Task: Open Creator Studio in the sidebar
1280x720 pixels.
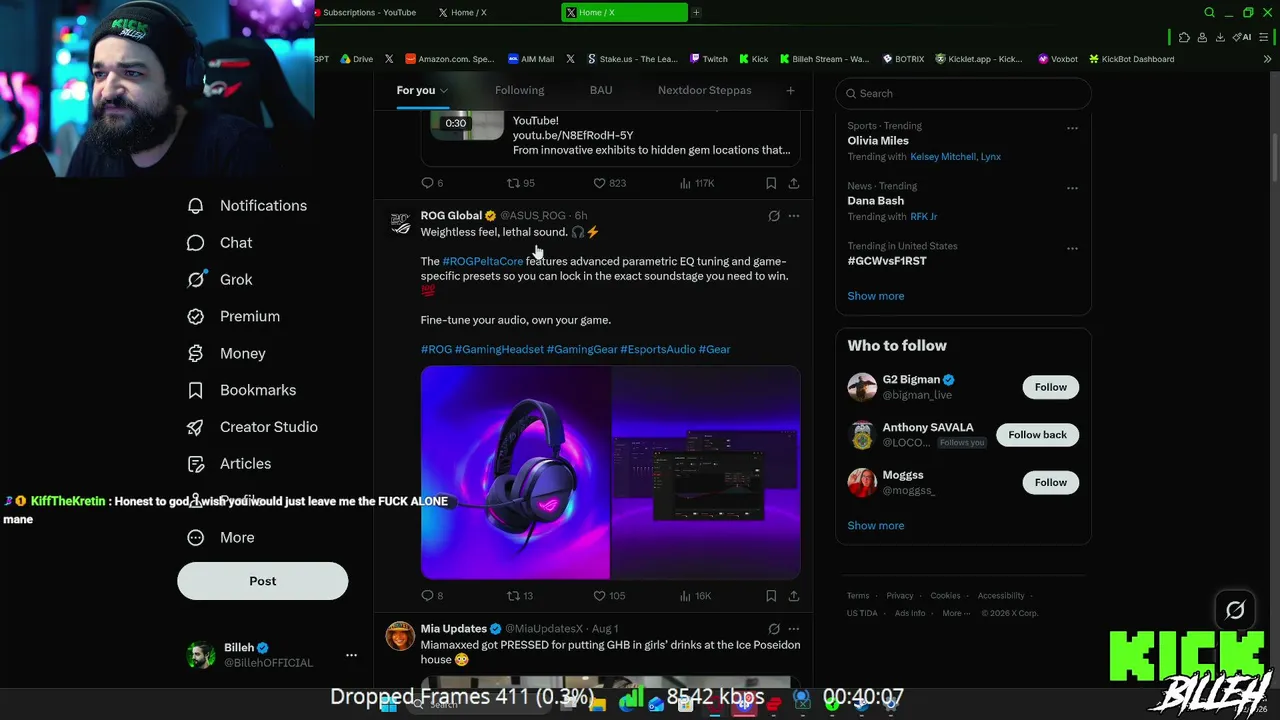Action: 253,428
